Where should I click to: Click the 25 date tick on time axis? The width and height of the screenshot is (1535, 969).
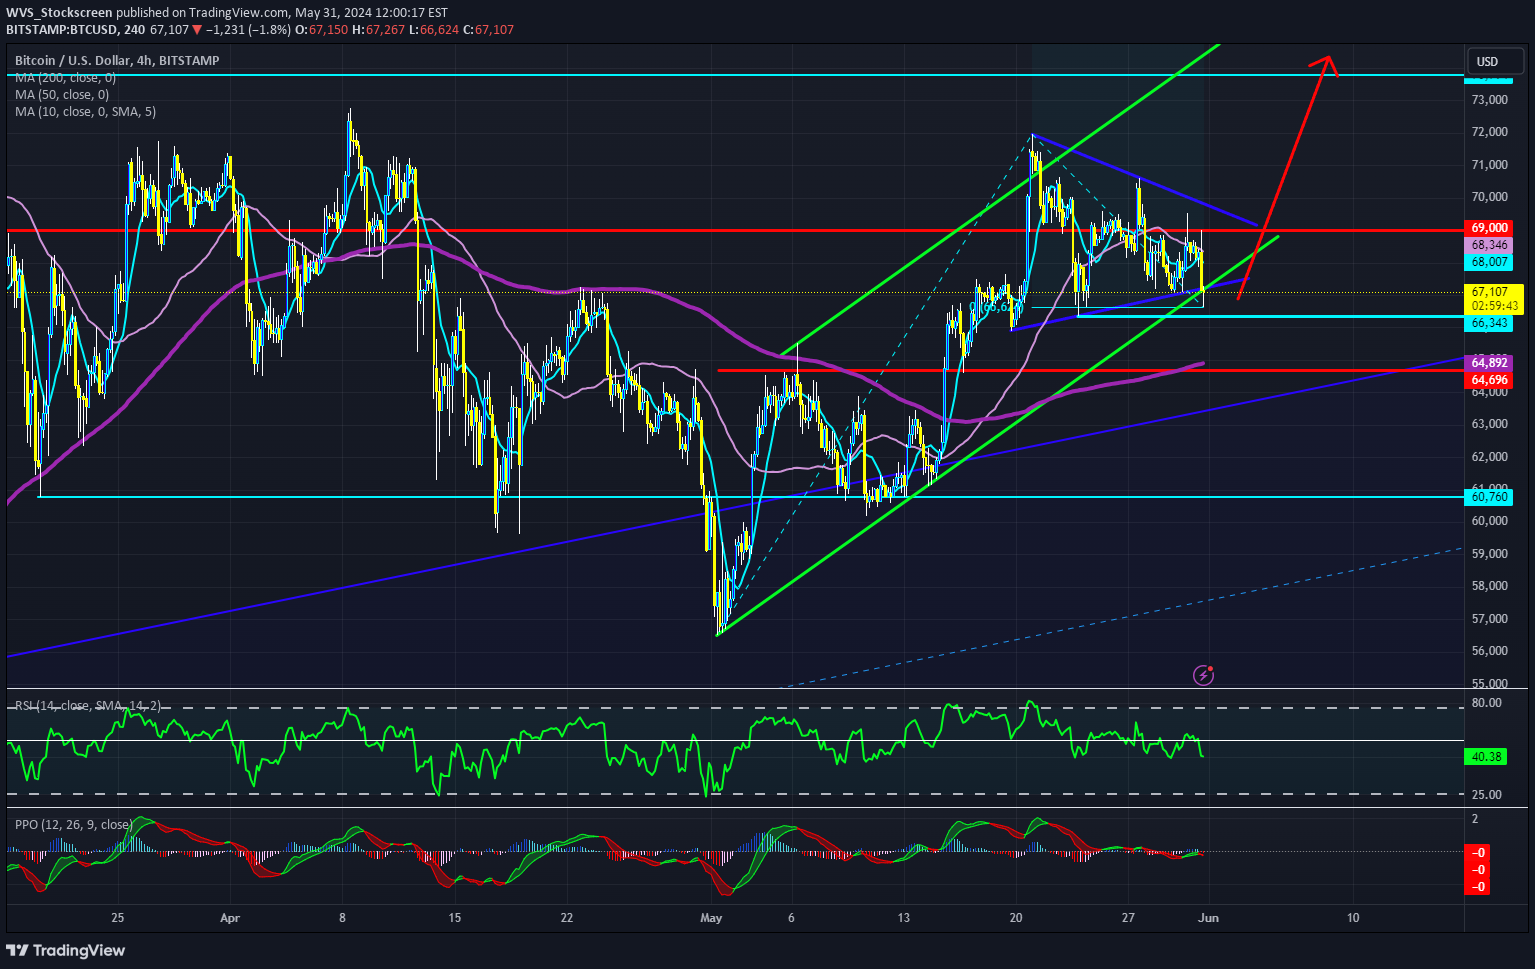pyautogui.click(x=118, y=918)
